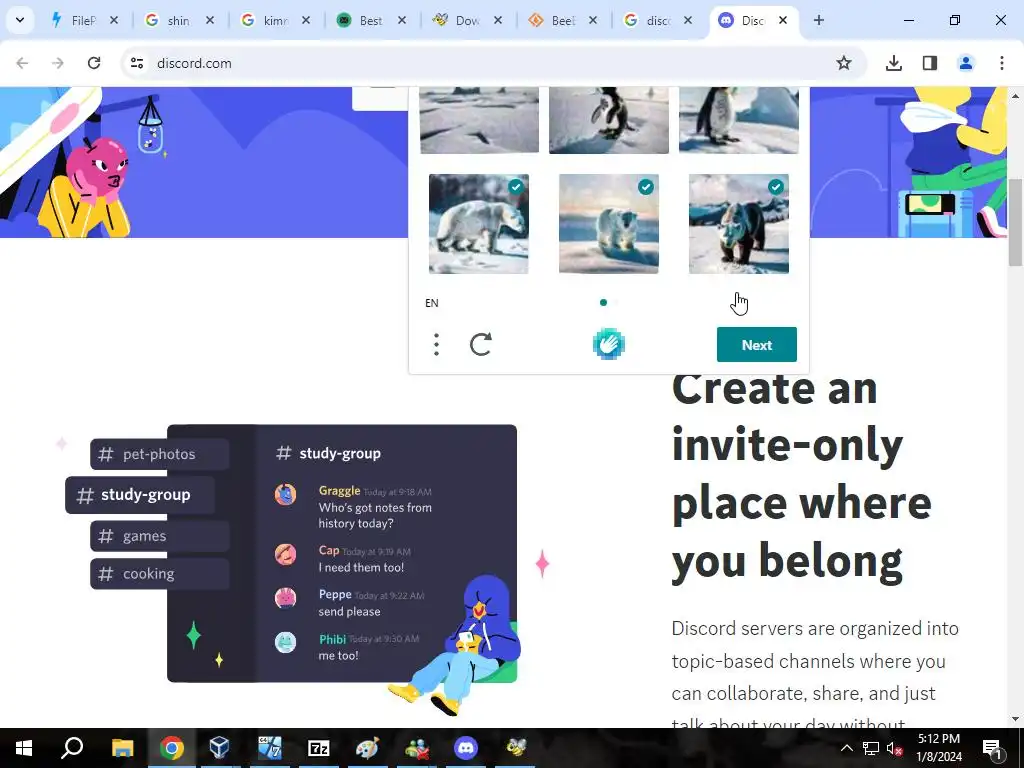Open the Paint palette app from taskbar

[x=367, y=748]
